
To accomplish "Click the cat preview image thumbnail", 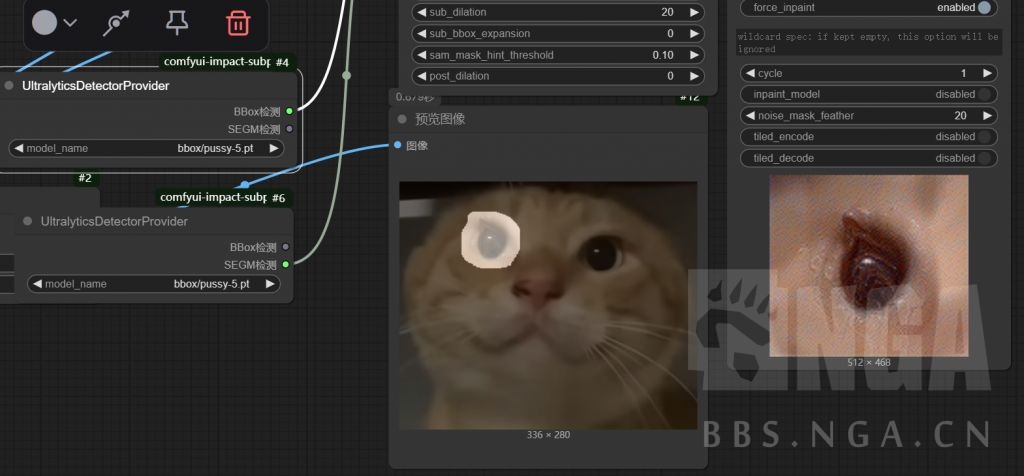I will (x=548, y=305).
